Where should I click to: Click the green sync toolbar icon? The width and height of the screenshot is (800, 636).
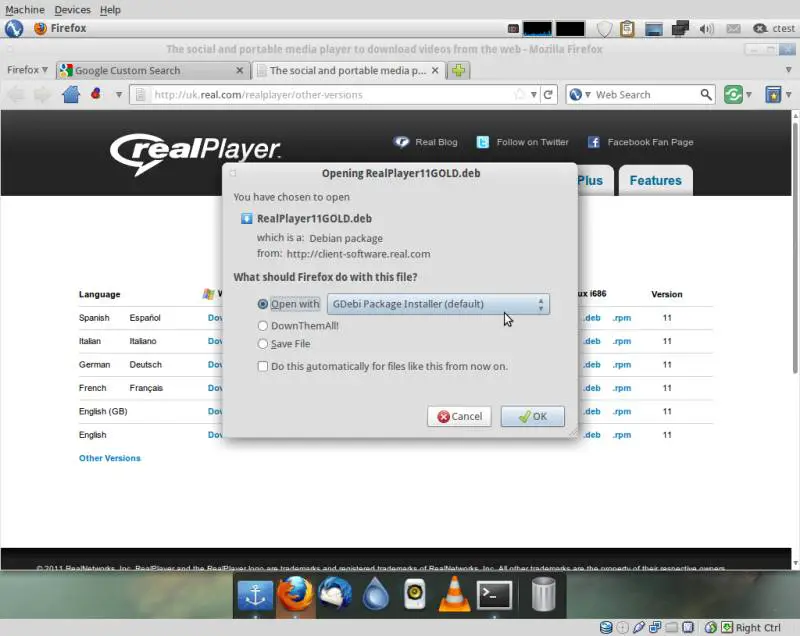coord(733,94)
